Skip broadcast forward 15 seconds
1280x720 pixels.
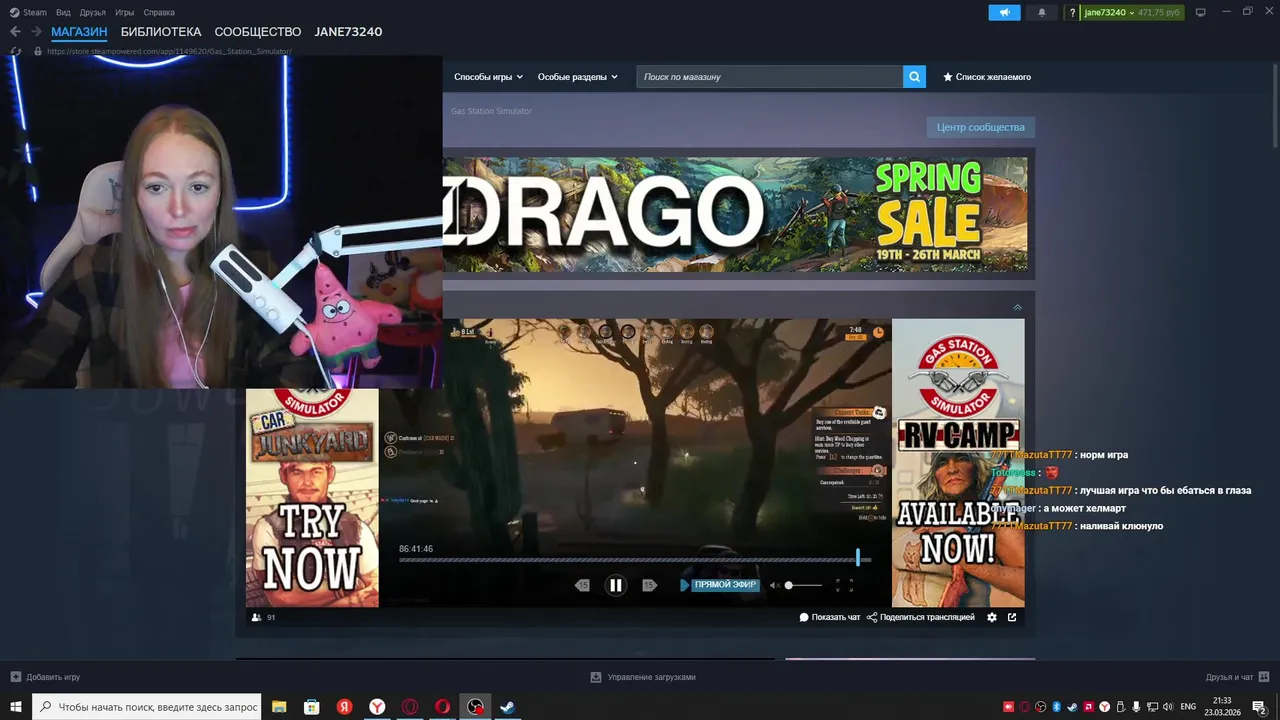pos(649,585)
